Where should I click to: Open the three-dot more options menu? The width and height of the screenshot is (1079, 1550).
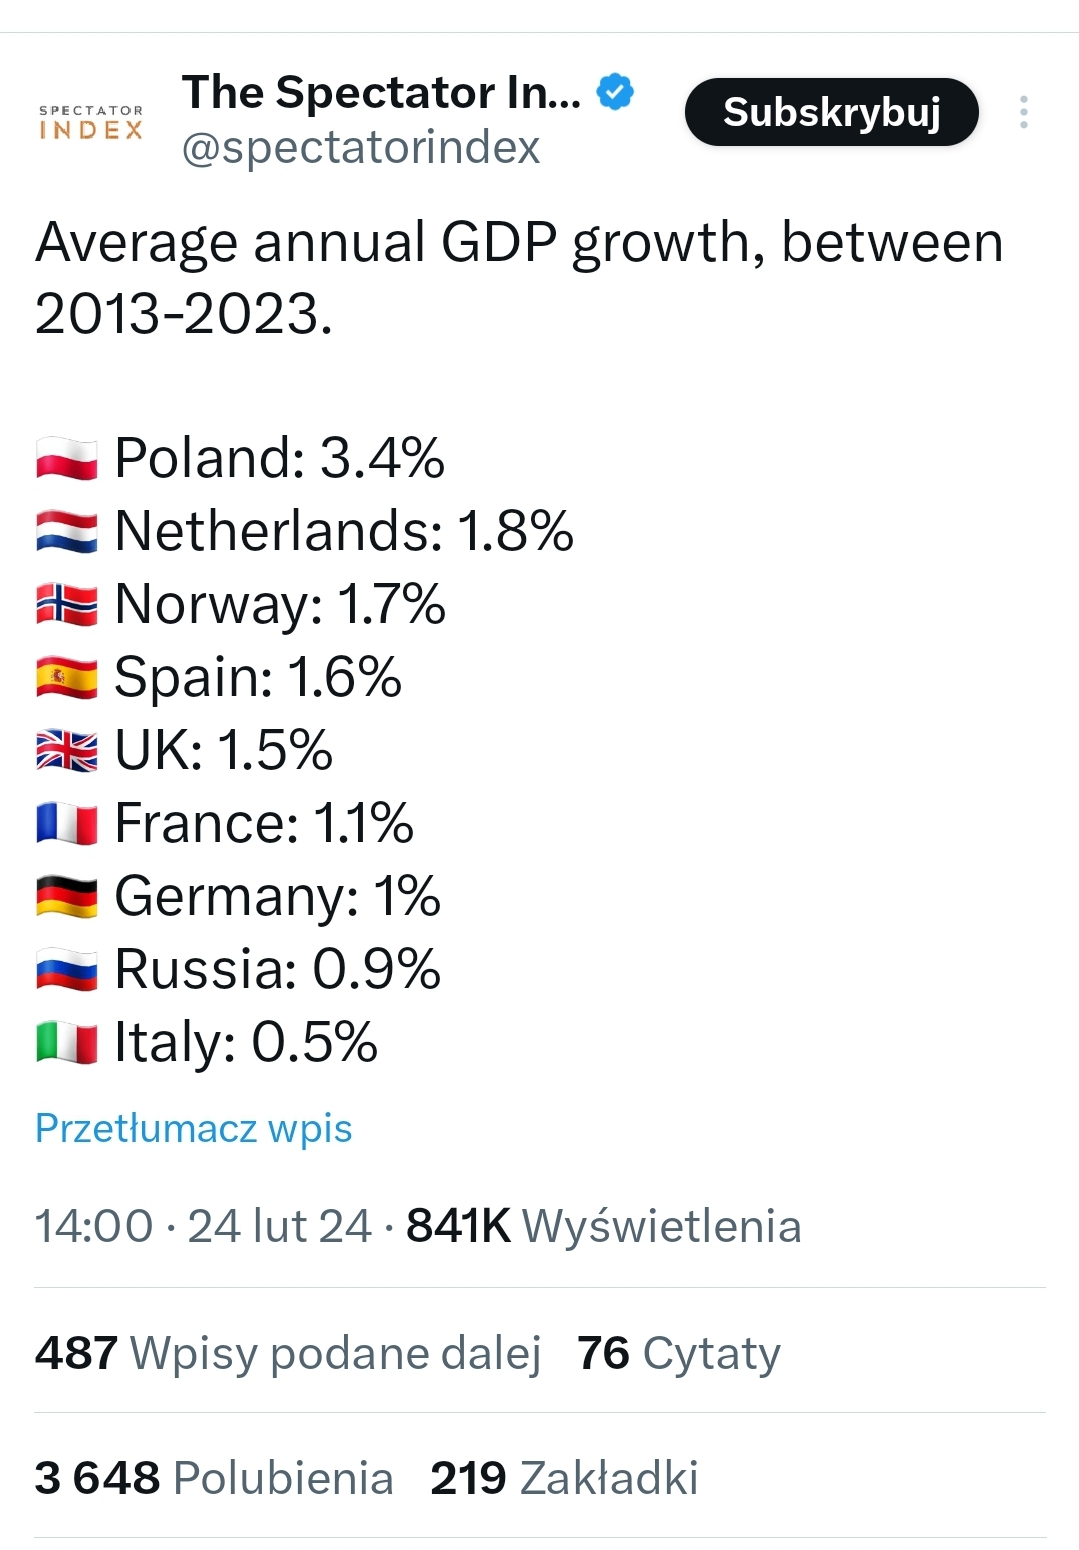[x=1023, y=112]
